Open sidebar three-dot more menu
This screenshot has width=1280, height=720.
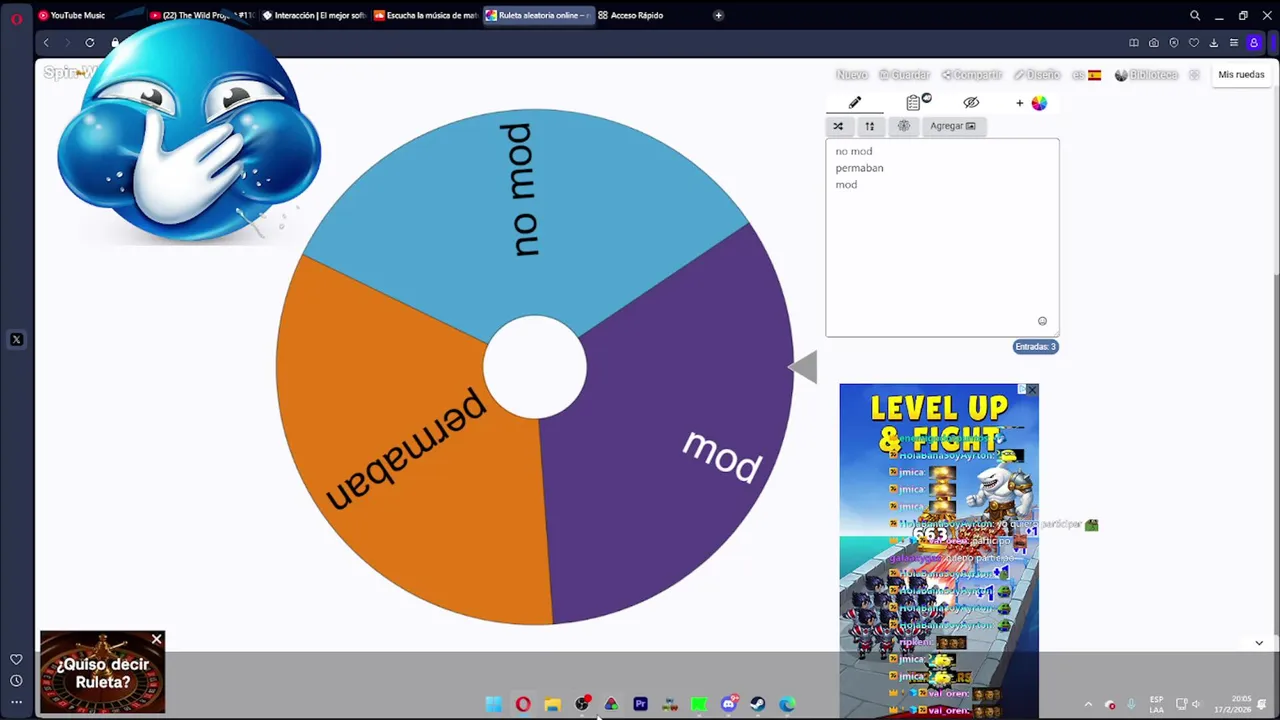pos(16,702)
